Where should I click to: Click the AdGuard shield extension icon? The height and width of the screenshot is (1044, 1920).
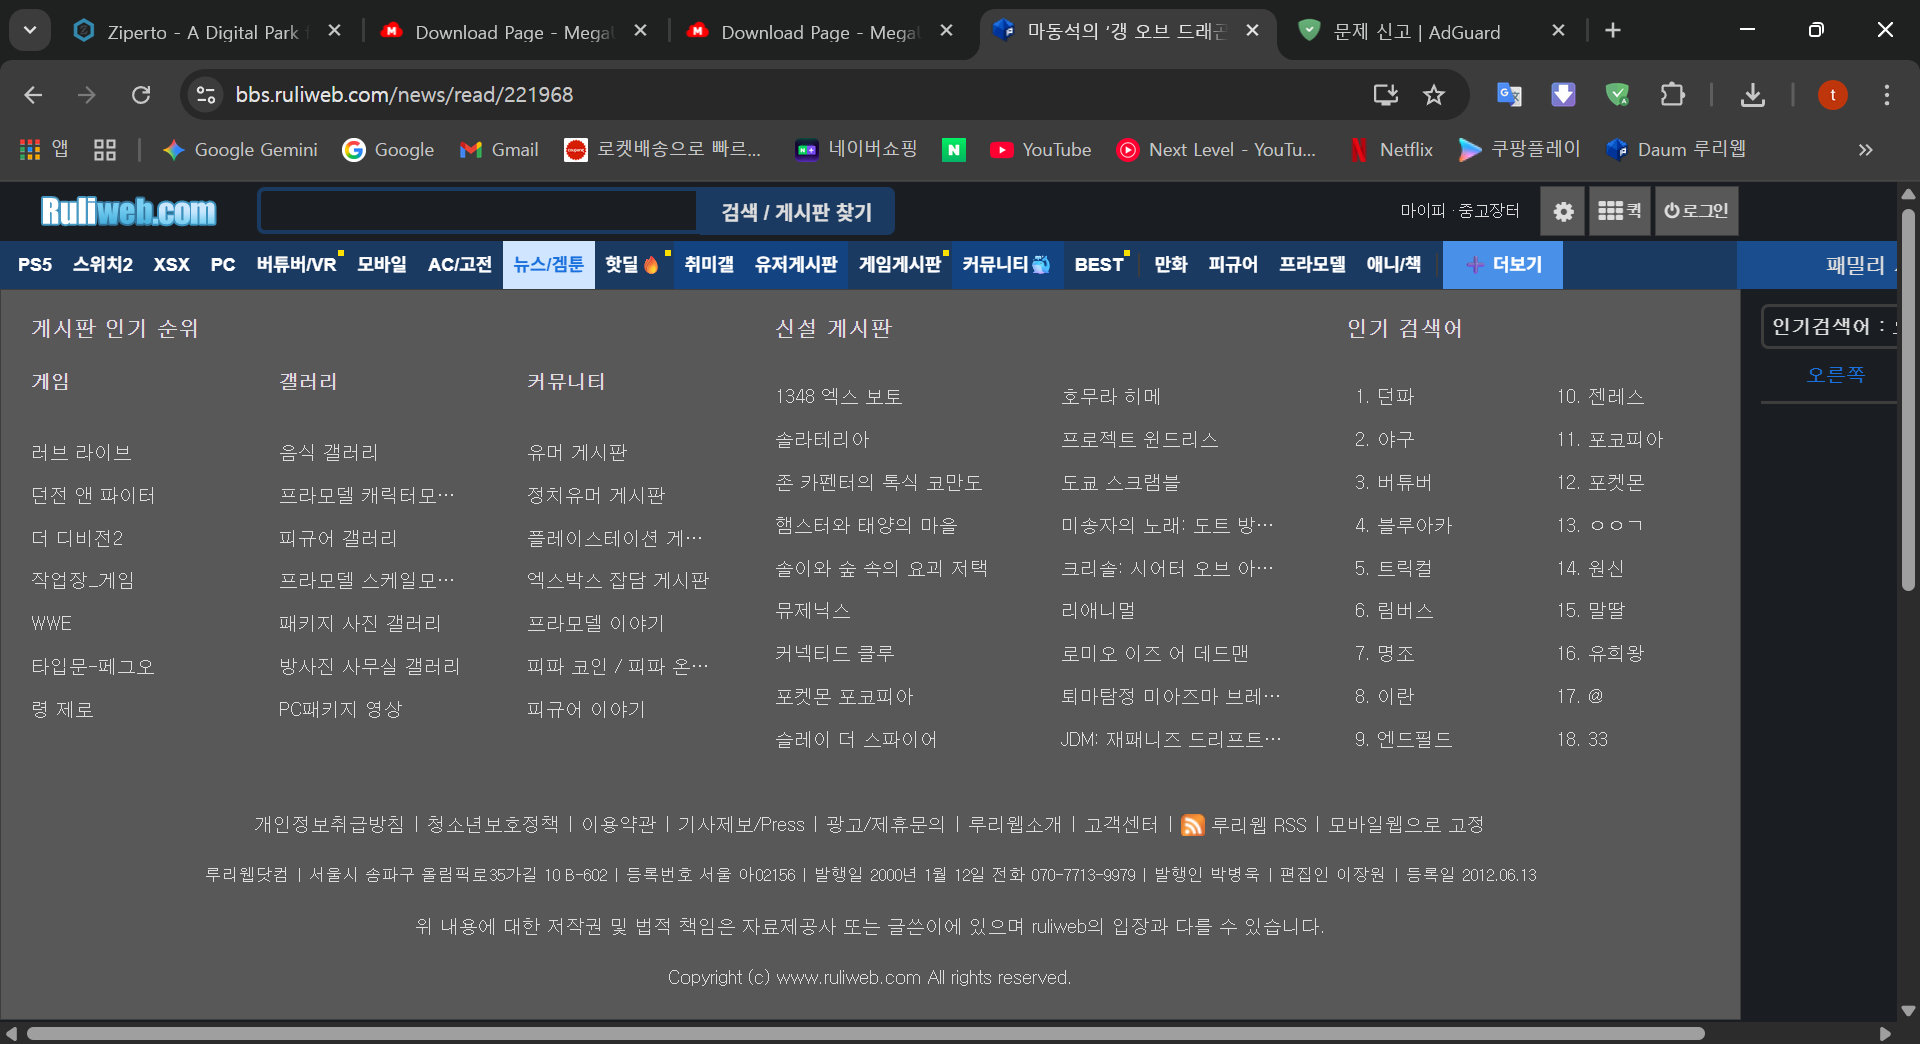click(1617, 95)
